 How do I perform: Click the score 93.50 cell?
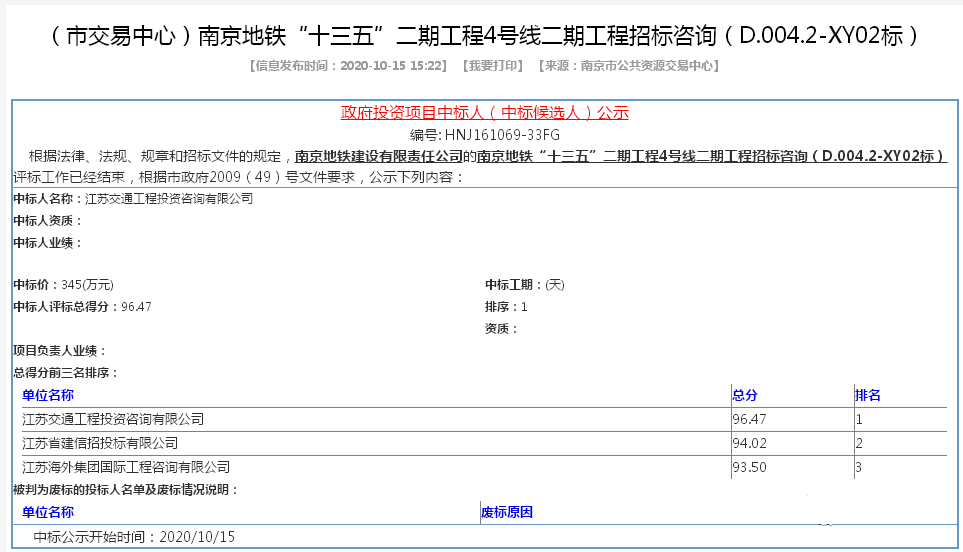click(x=749, y=467)
